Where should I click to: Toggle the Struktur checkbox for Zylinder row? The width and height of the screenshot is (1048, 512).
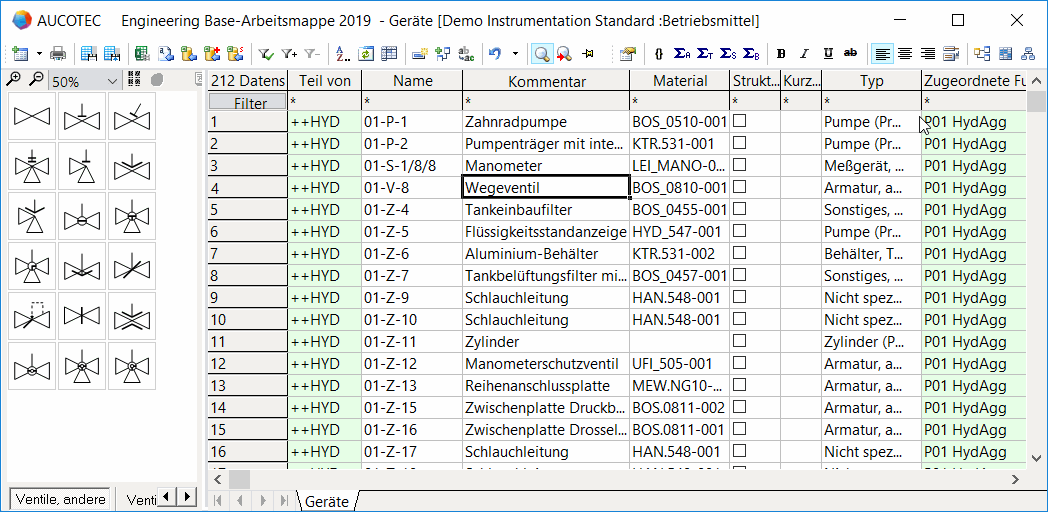[x=740, y=341]
